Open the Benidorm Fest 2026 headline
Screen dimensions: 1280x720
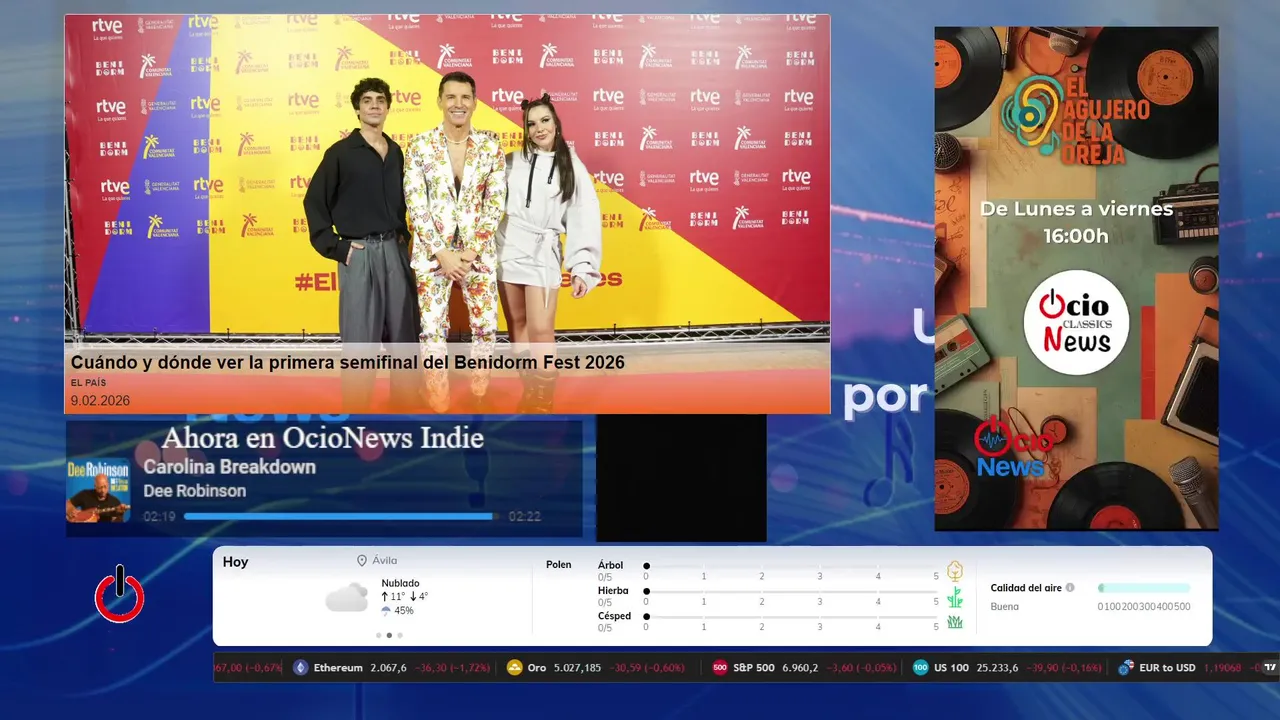click(x=347, y=362)
